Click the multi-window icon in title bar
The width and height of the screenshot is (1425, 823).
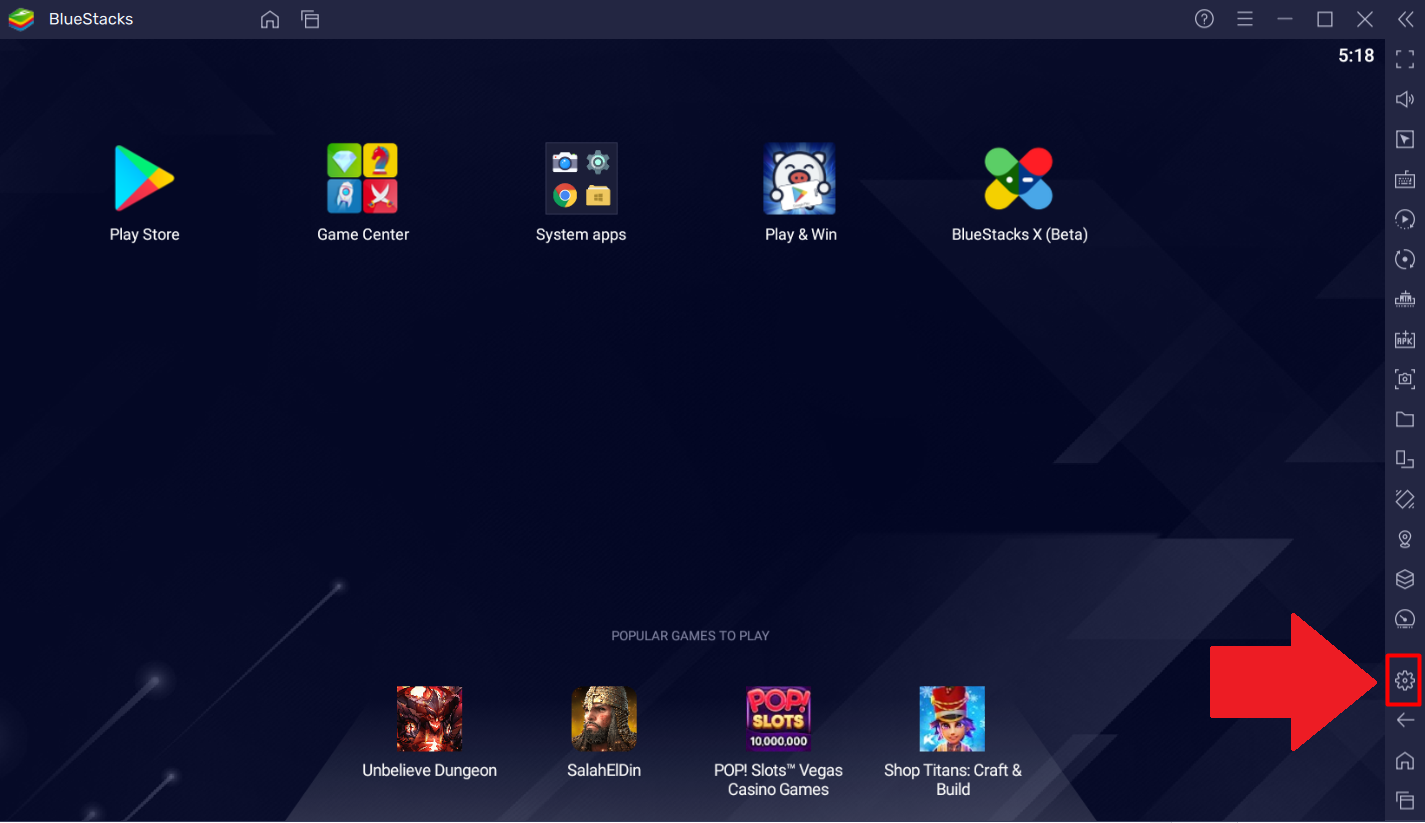(310, 19)
